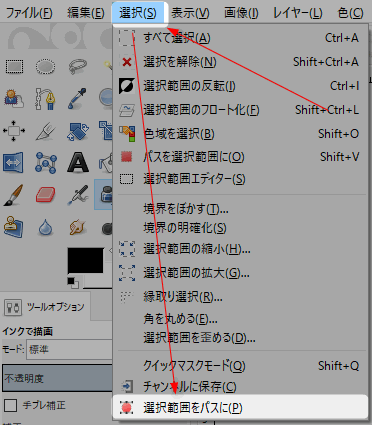Select the Paintbrush tool

pyautogui.click(x=14, y=195)
